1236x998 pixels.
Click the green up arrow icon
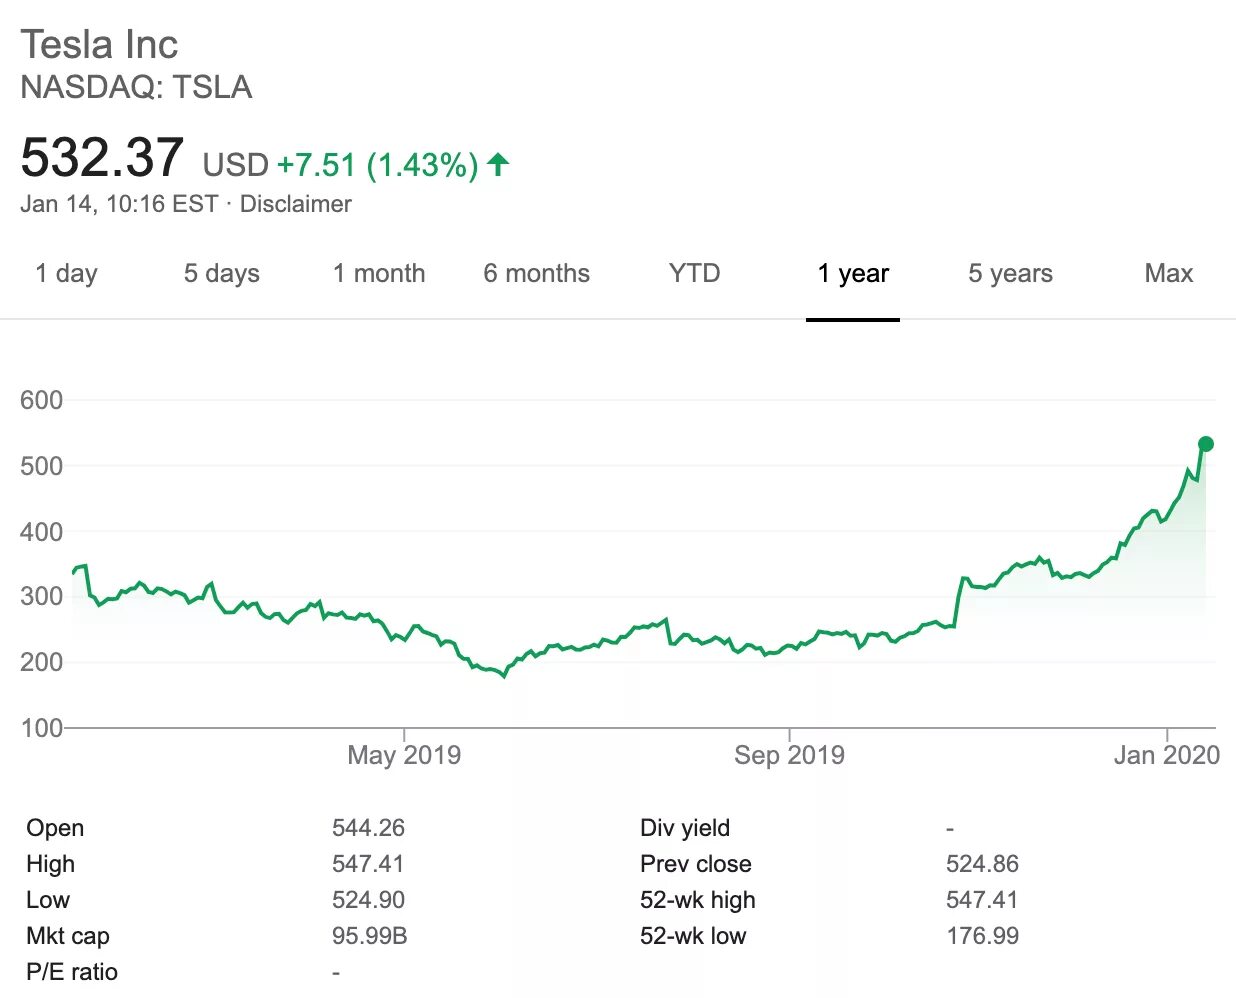498,164
